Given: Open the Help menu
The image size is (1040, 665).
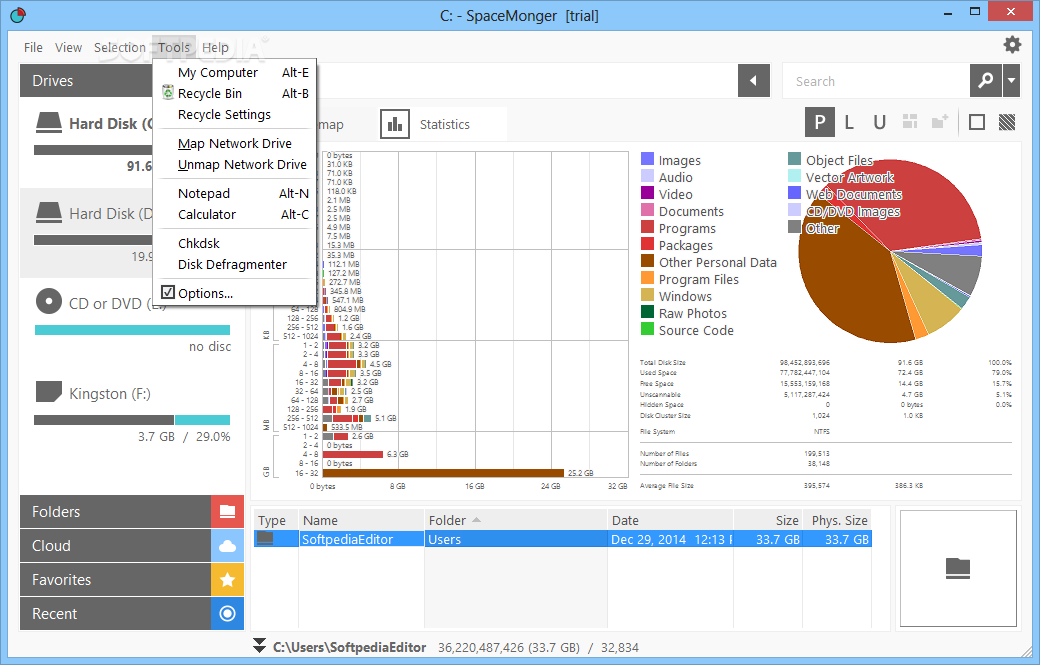Looking at the screenshot, I should tap(215, 48).
